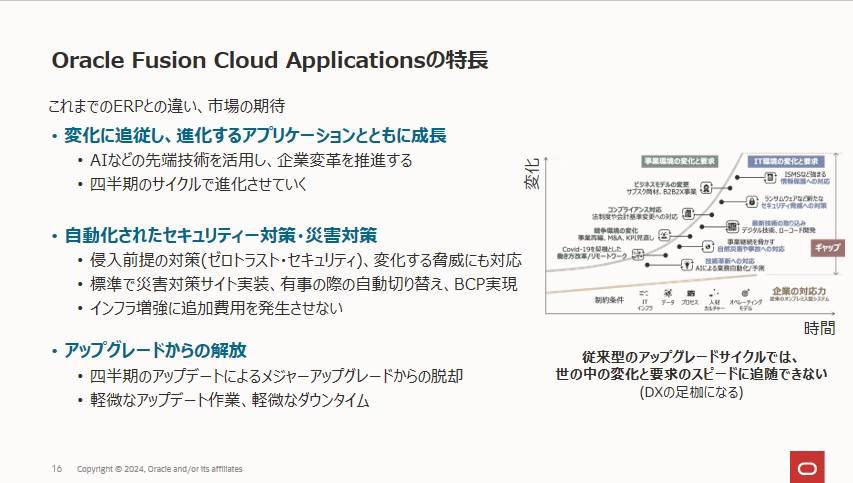Click the icon beside 最新技術の取り込み

[x=733, y=226]
